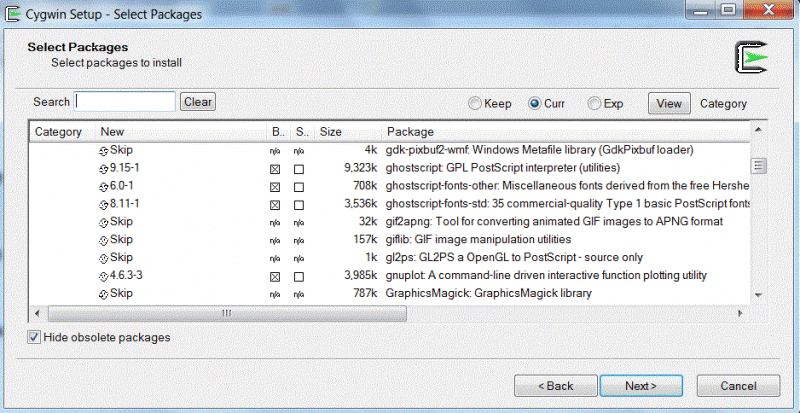
Task: Click the cycle icon for gl2ps Skip
Action: pos(104,259)
